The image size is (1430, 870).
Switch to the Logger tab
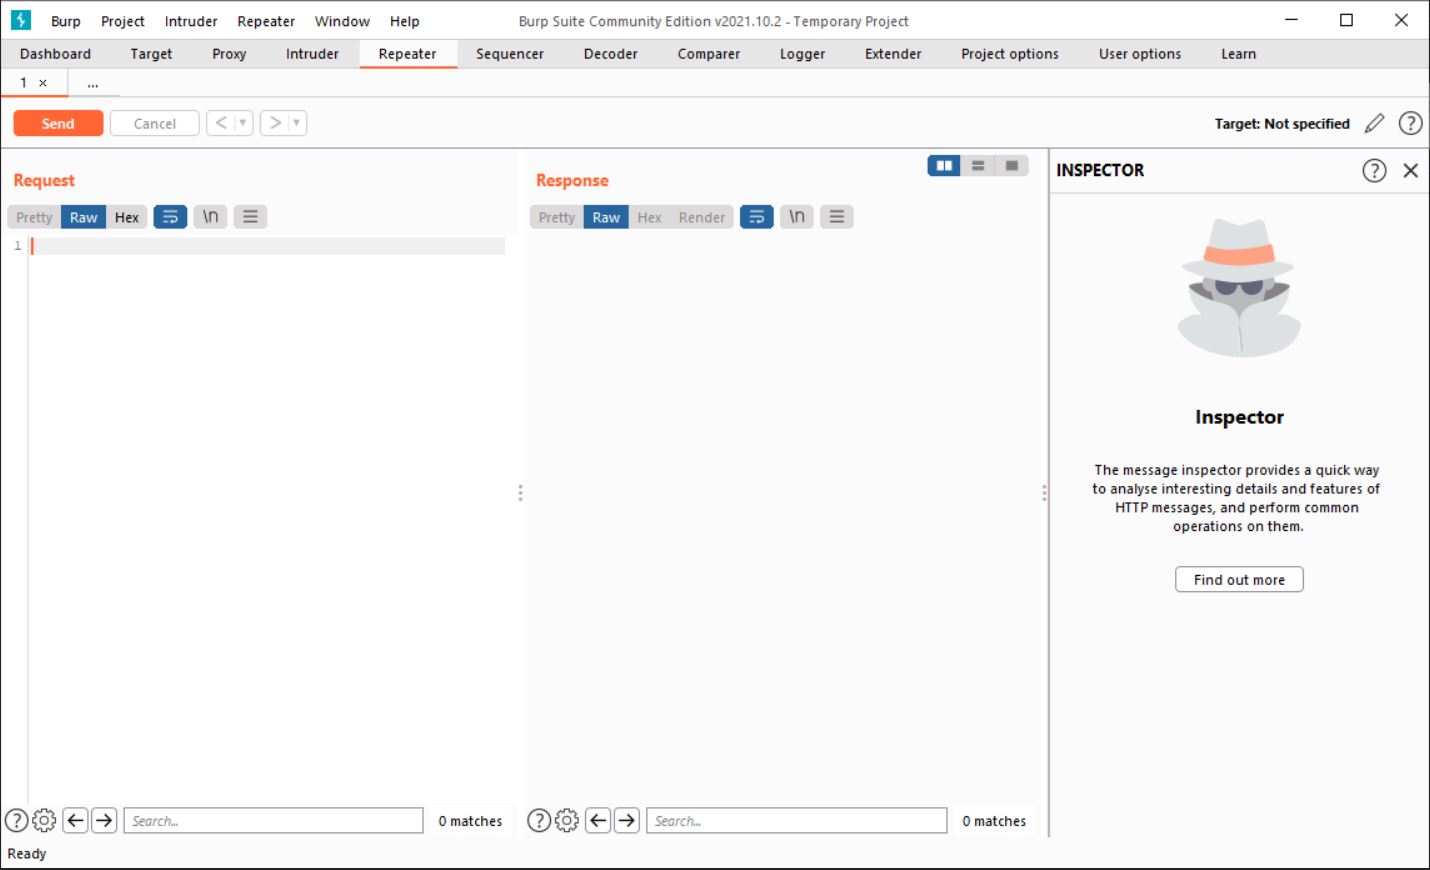pyautogui.click(x=803, y=54)
